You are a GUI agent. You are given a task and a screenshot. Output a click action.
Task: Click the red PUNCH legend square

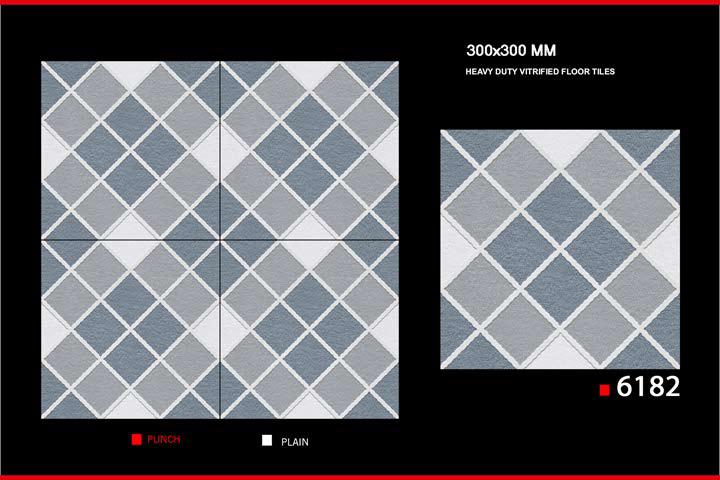tap(136, 439)
